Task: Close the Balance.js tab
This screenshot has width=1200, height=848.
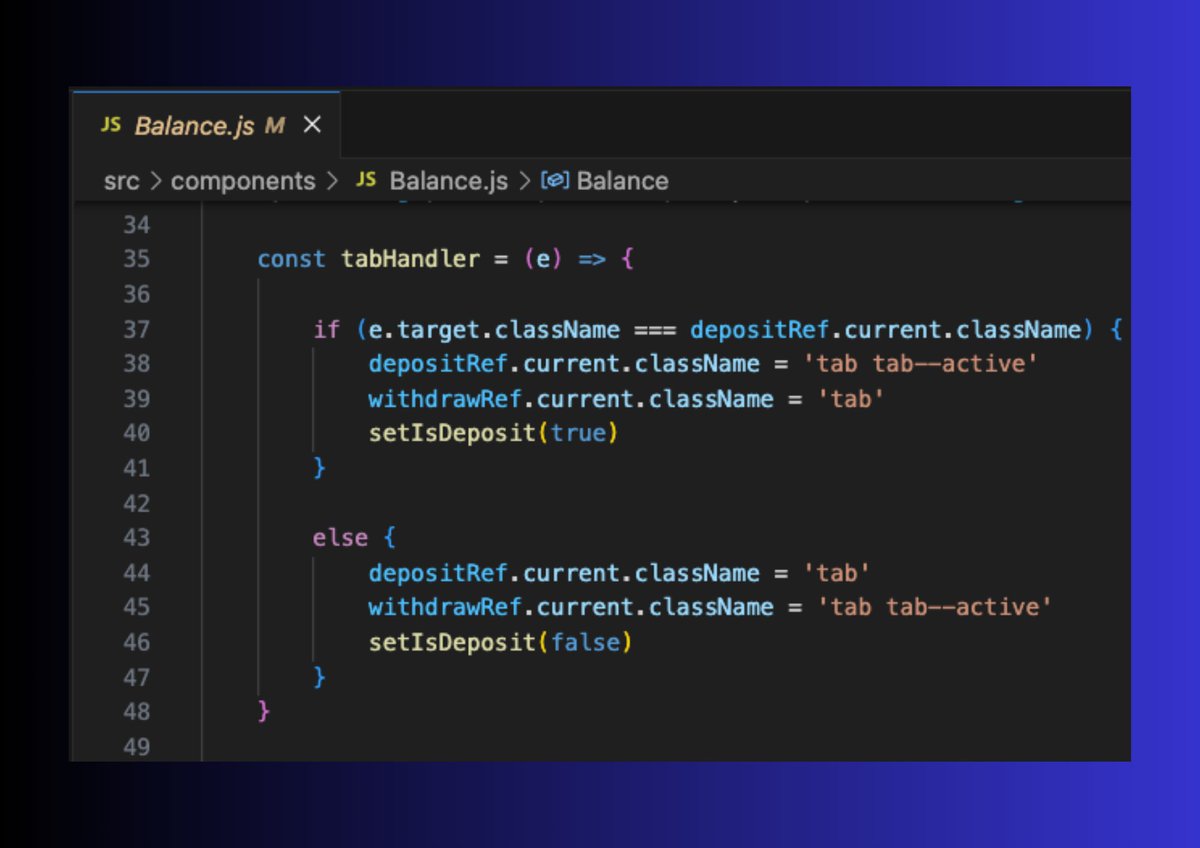Action: click(x=312, y=125)
